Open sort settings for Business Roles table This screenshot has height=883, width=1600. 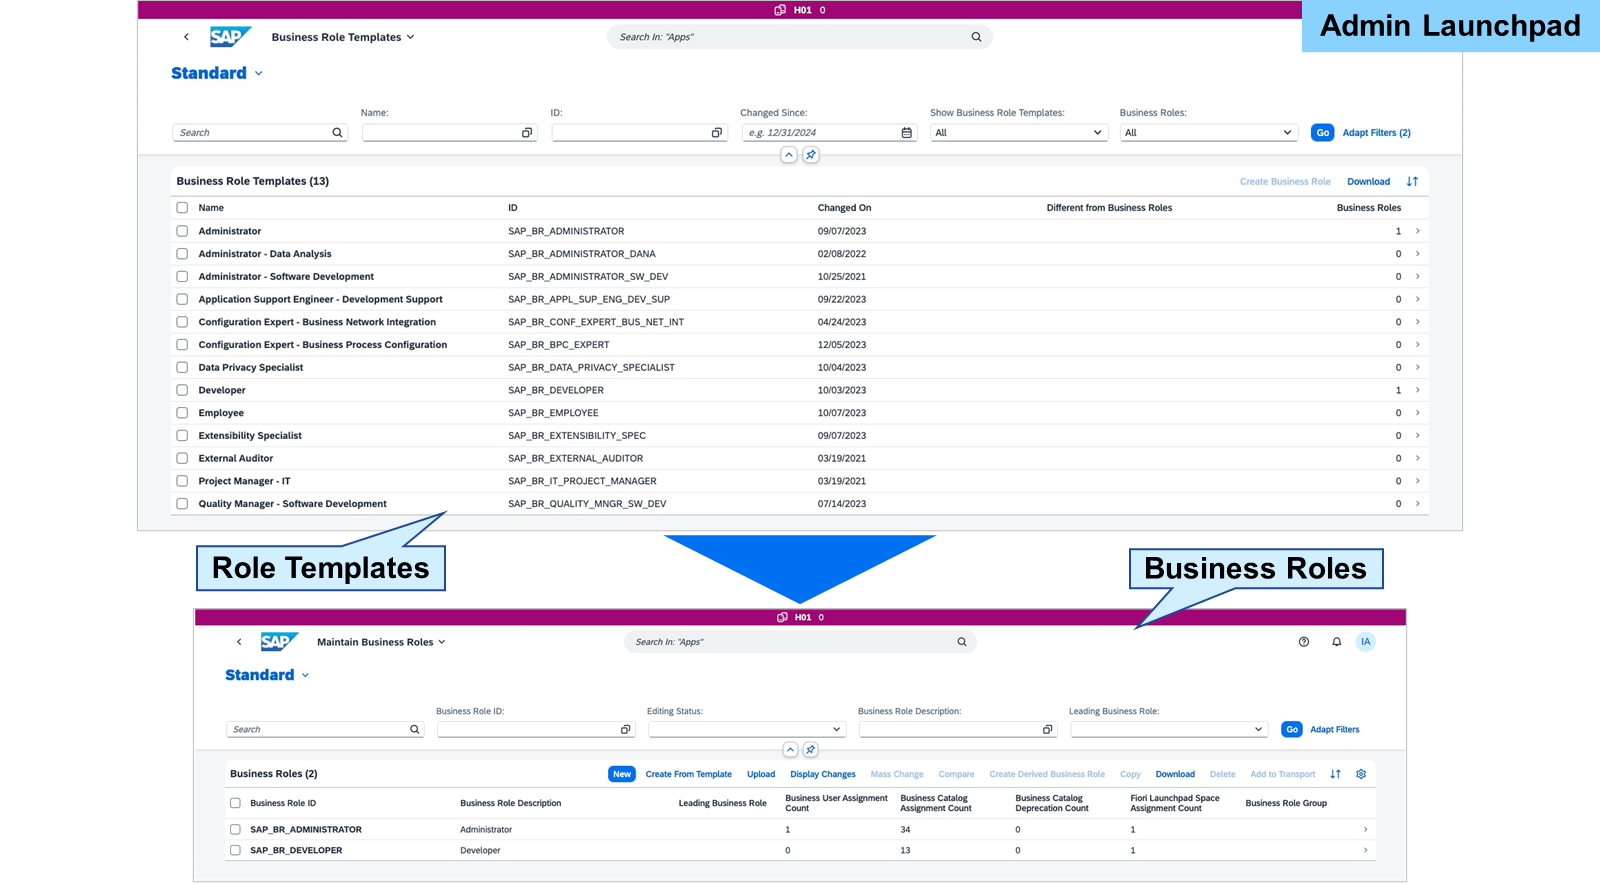click(x=1335, y=774)
